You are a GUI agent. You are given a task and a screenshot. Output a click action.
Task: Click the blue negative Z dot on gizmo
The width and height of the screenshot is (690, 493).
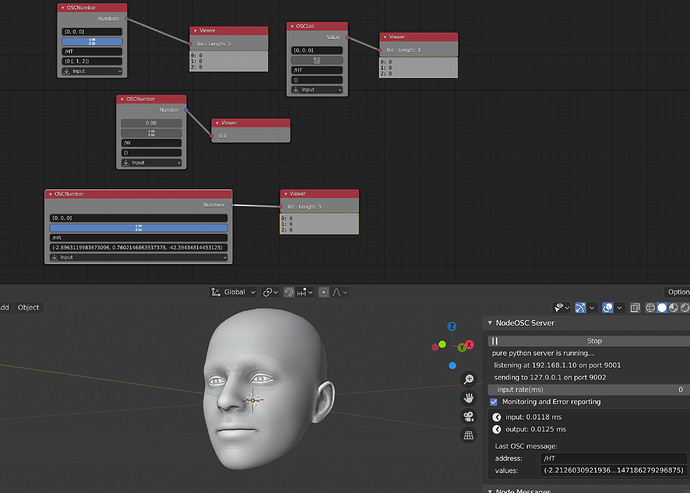pos(452,365)
